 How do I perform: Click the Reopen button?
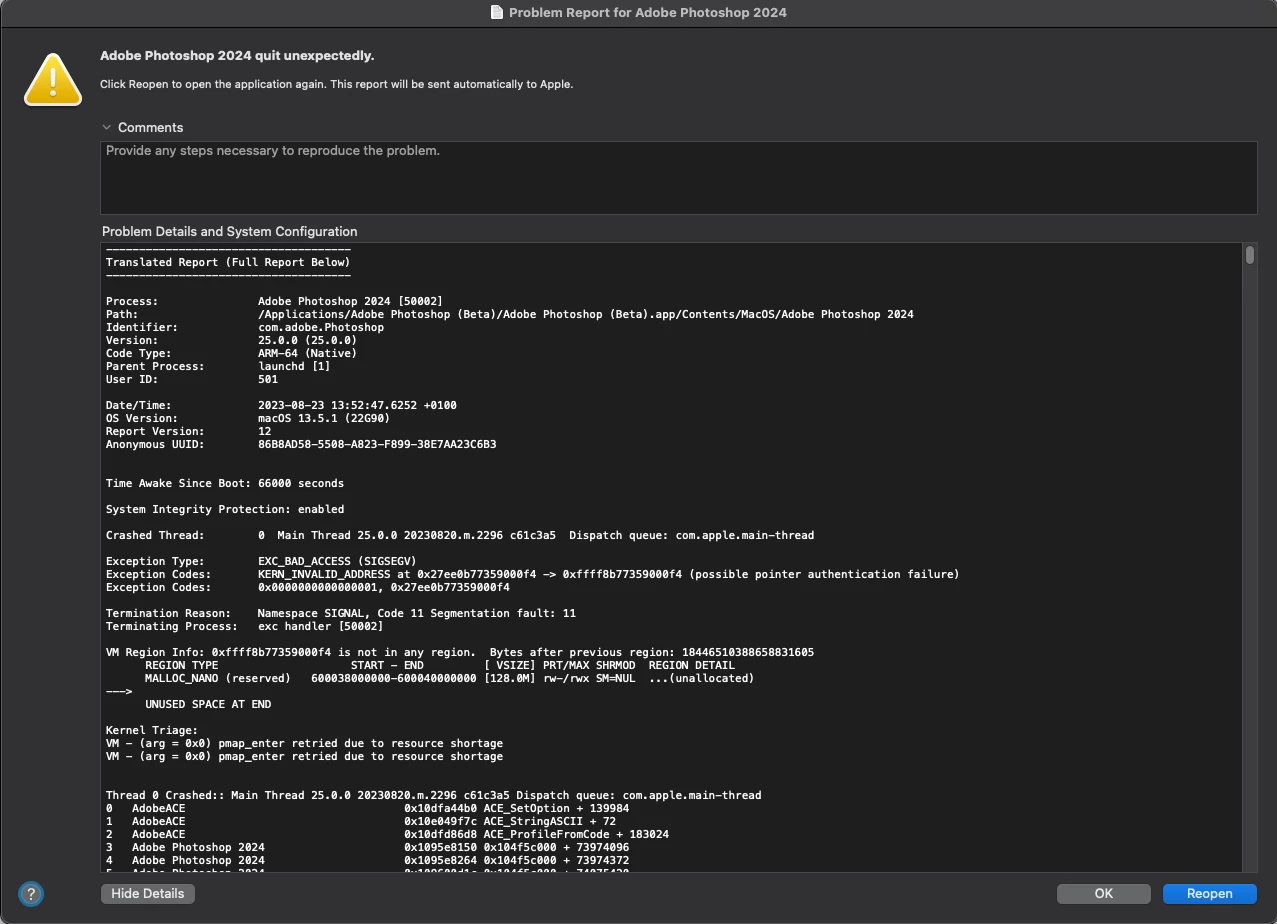(x=1209, y=893)
